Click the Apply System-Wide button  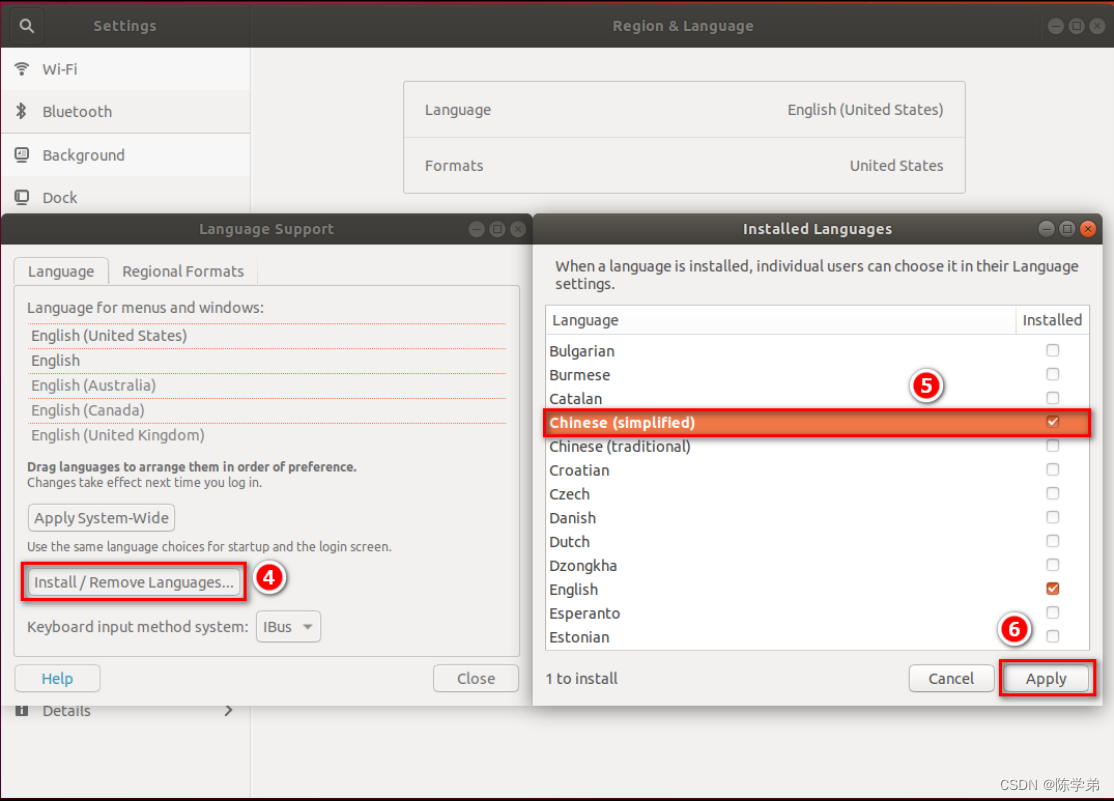click(x=102, y=518)
